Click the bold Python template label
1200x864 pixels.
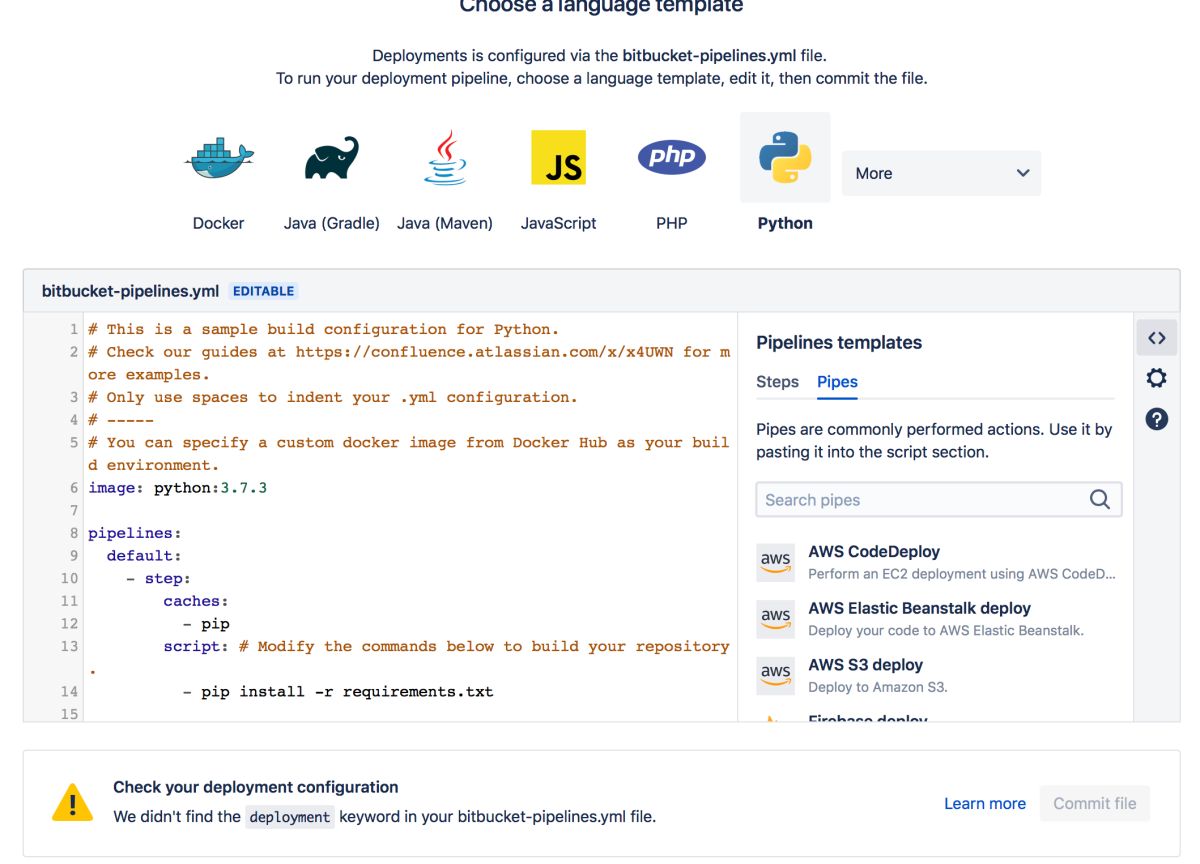785,223
